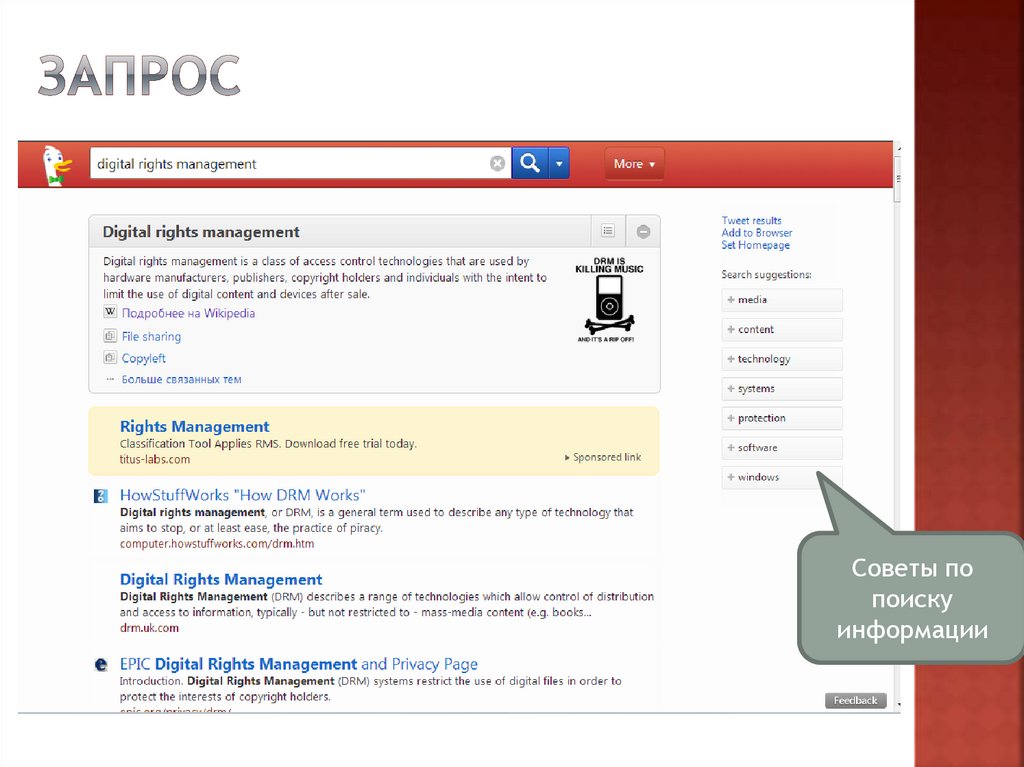Collapse the info box with the minus icon
The image size is (1024, 767).
click(x=643, y=231)
